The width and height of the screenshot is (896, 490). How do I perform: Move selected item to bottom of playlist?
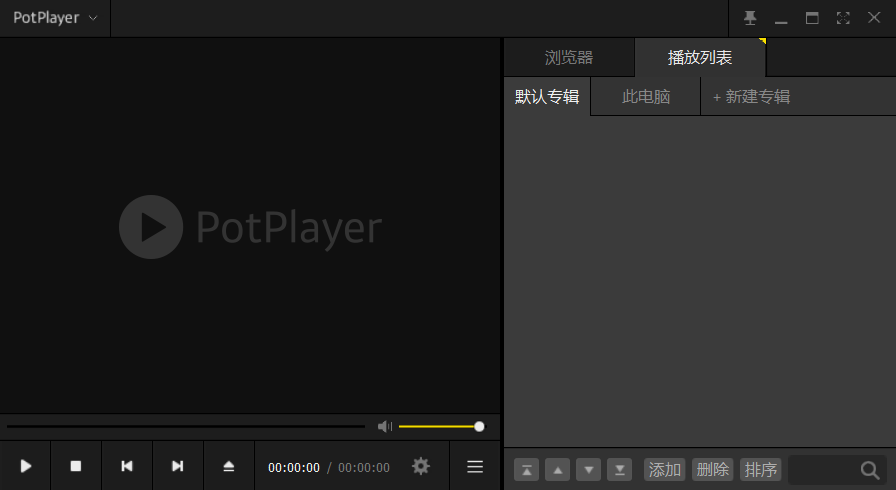[619, 469]
